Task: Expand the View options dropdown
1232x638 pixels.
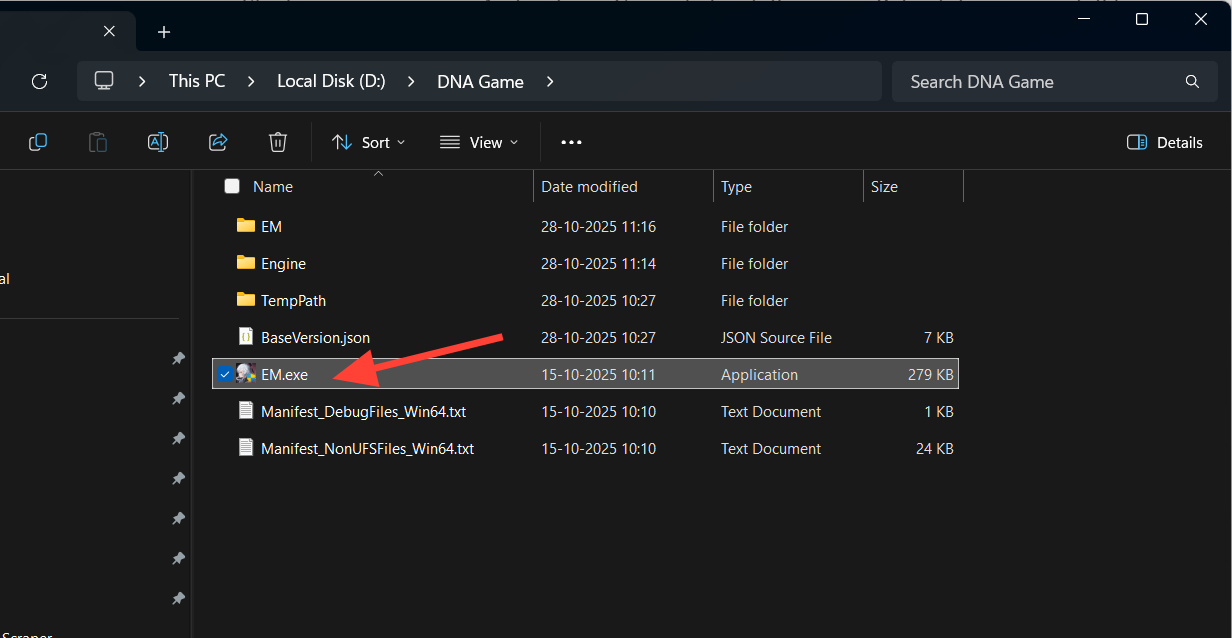Action: pos(480,142)
